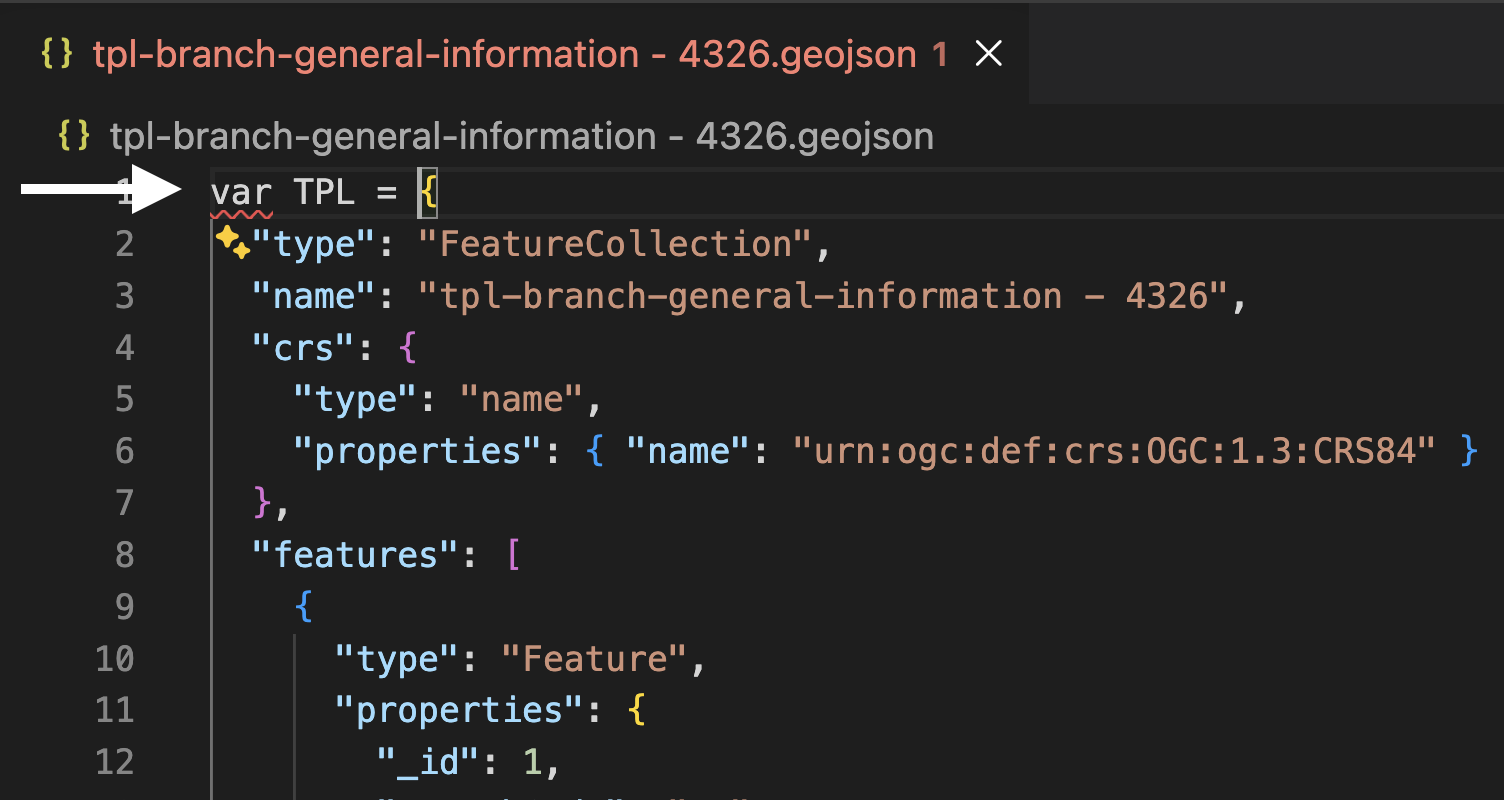The height and width of the screenshot is (800, 1504).
Task: Click line number 10 in the gutter
Action: (115, 658)
